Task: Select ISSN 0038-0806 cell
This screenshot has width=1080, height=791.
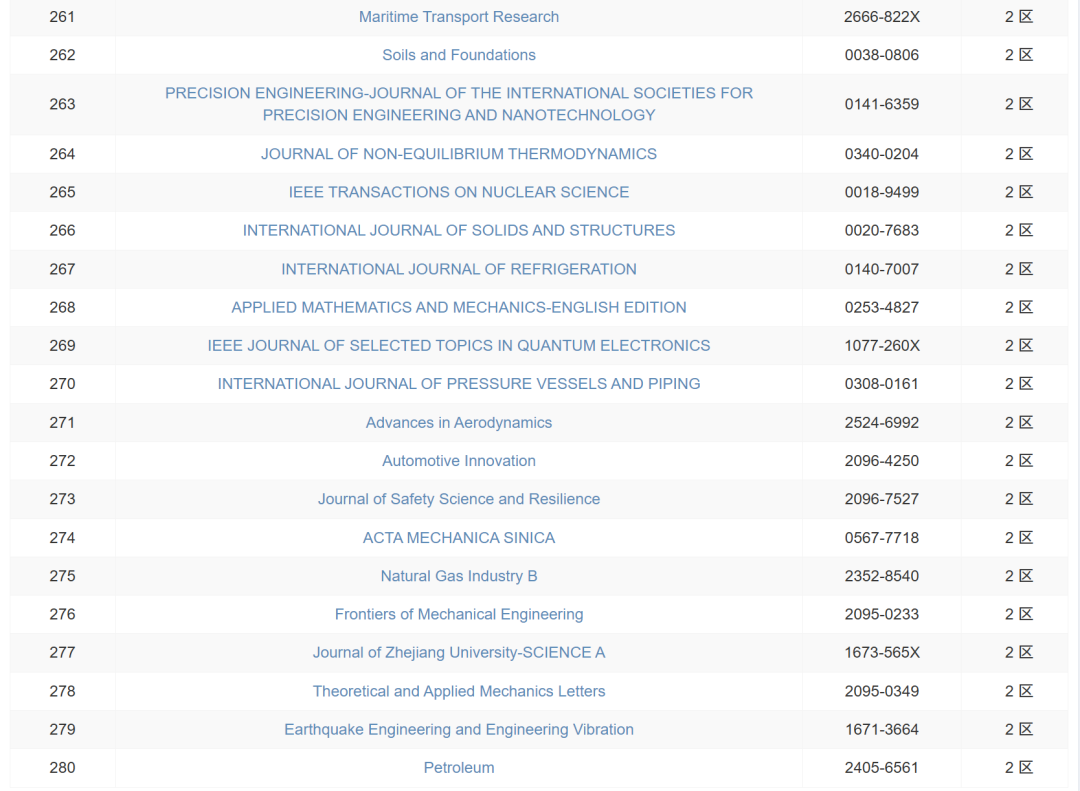Action: click(882, 55)
